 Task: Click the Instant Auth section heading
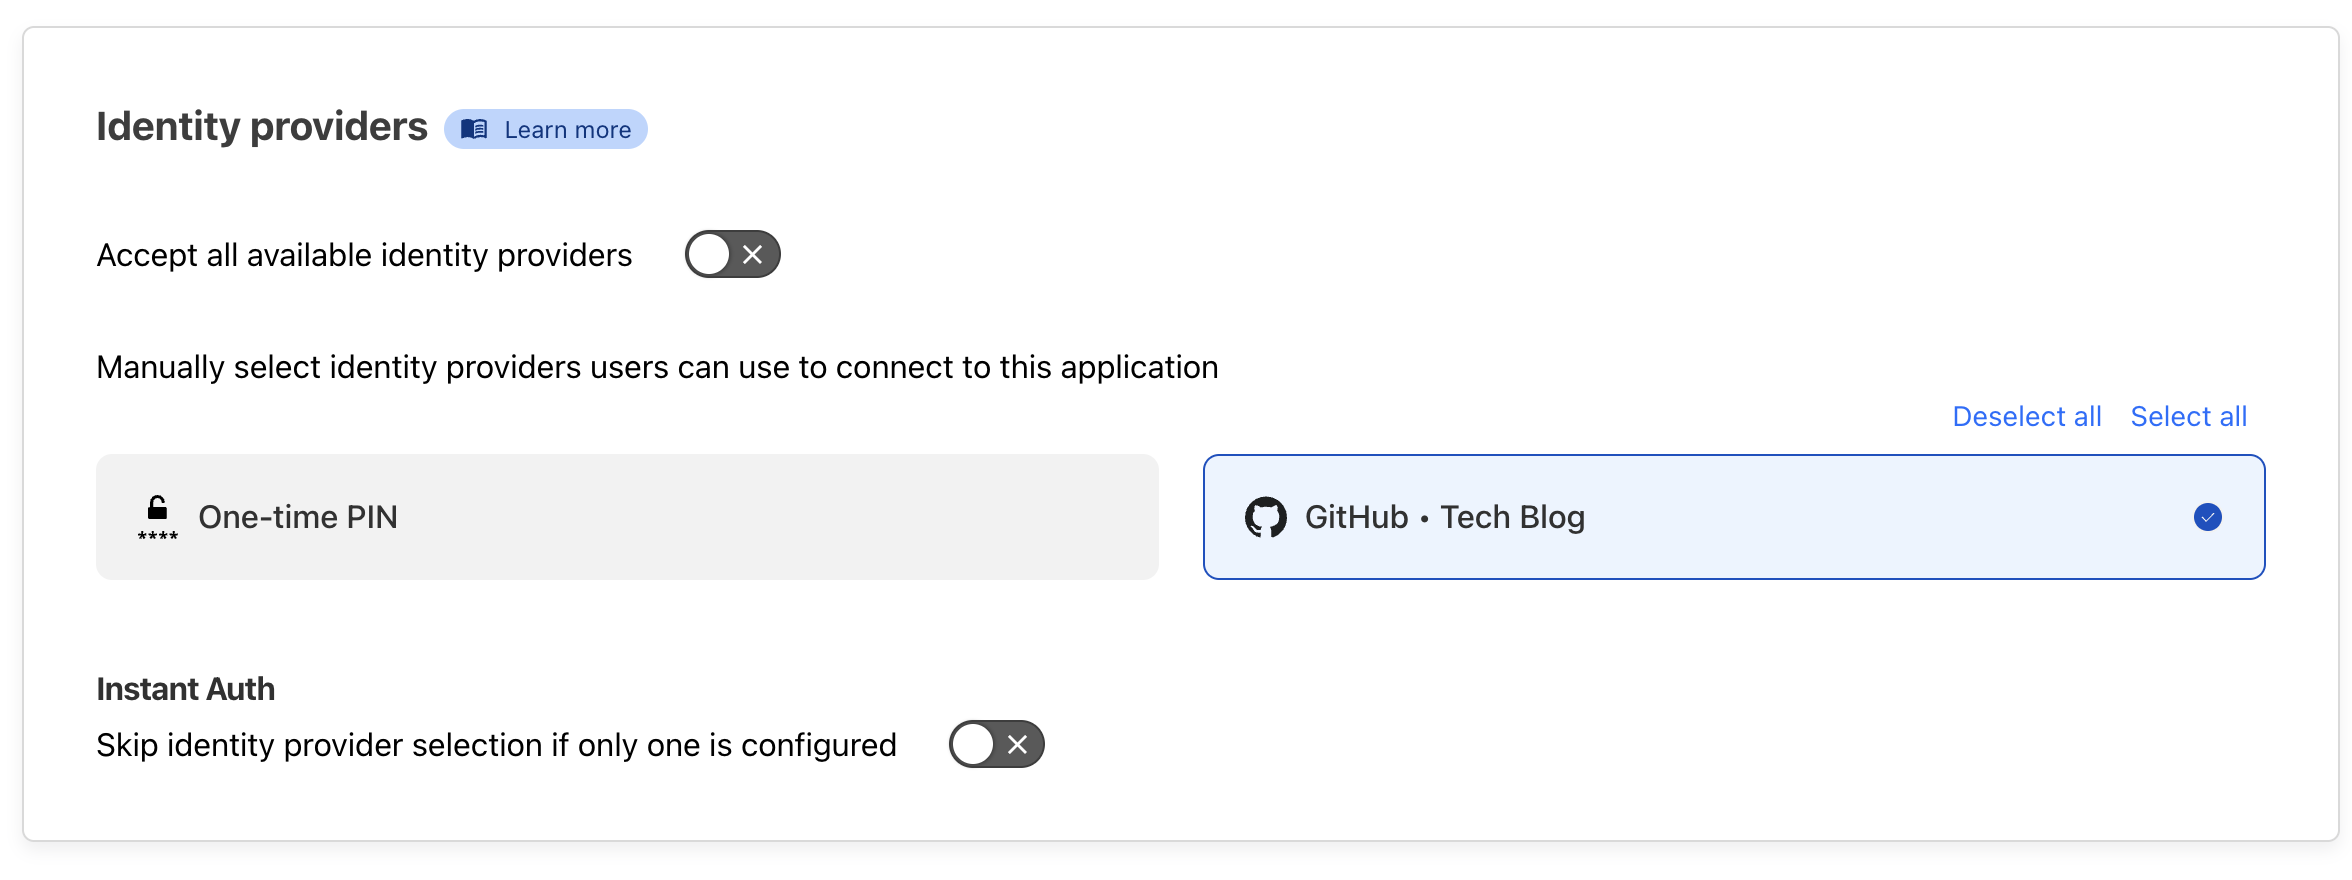pos(185,689)
